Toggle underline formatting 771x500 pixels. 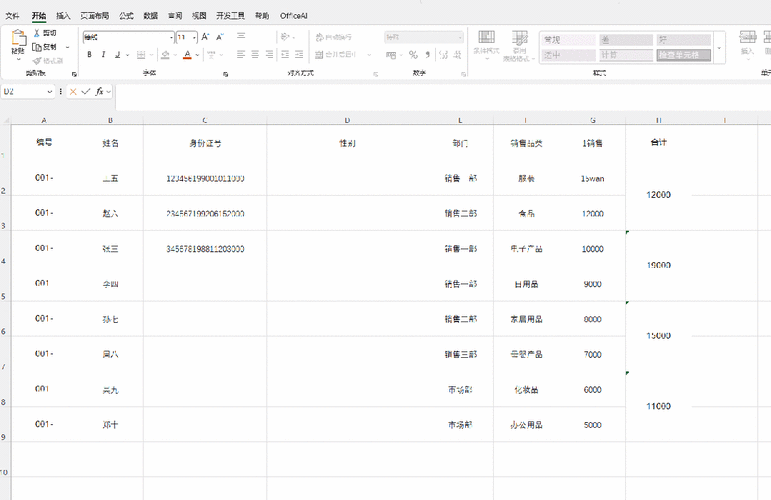117,55
